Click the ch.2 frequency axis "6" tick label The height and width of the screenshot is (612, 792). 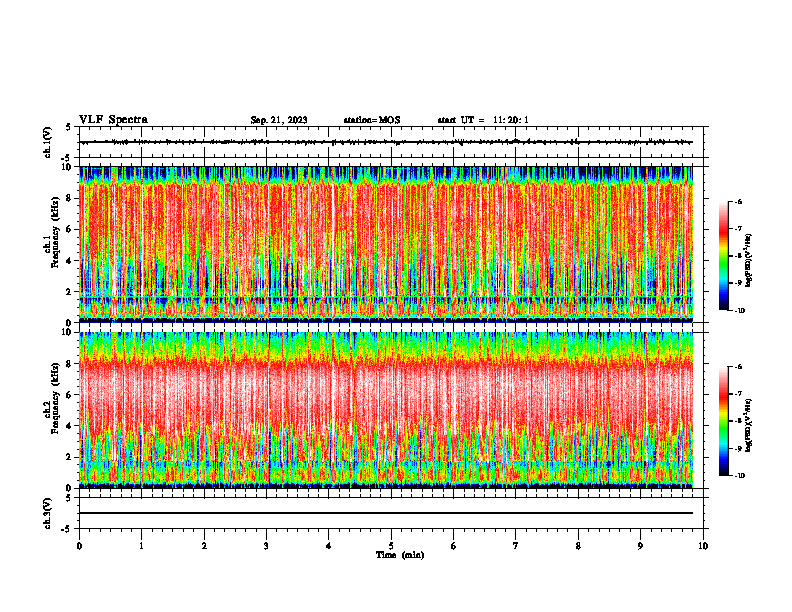(x=70, y=395)
